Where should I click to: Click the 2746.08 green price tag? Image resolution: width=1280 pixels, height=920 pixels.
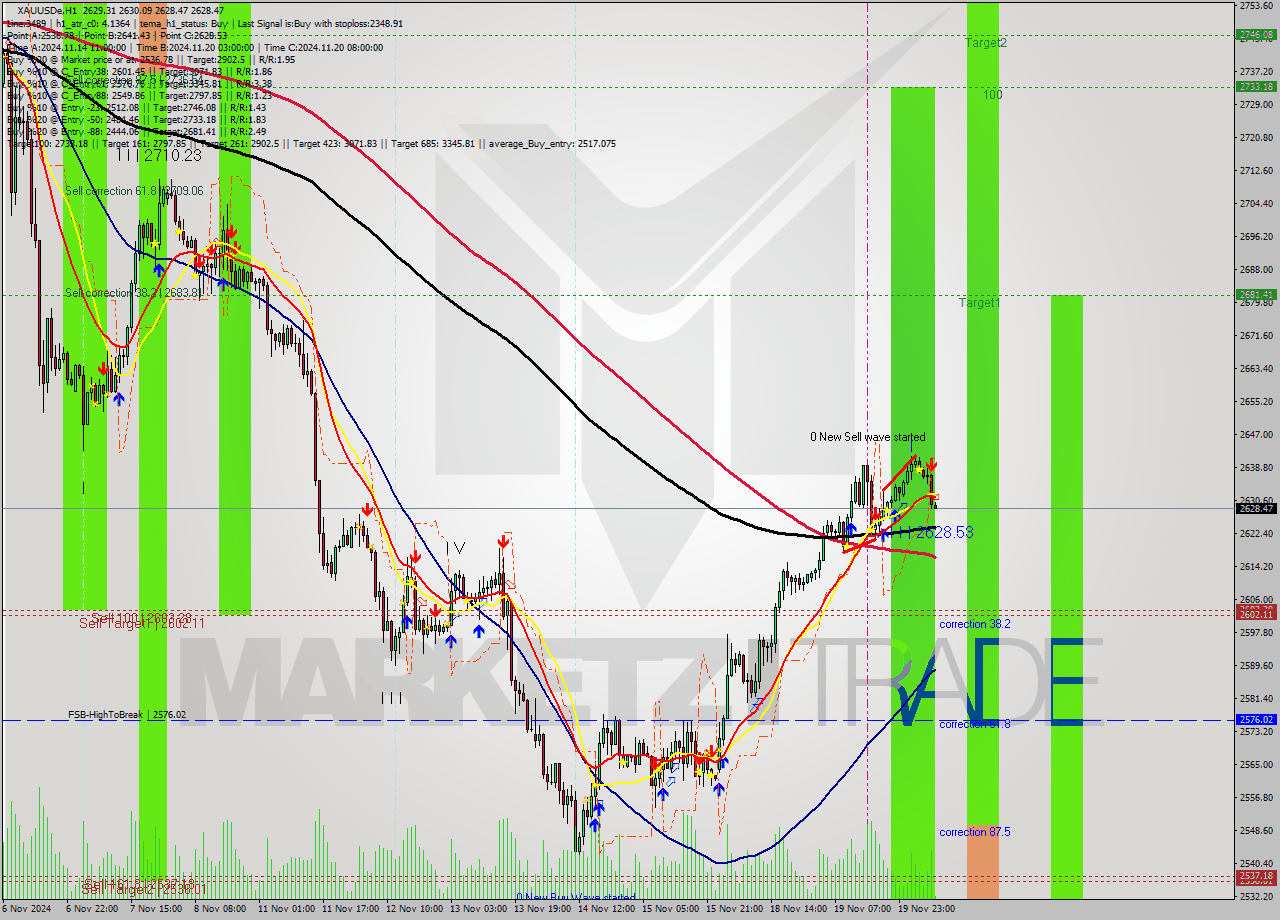click(1256, 34)
